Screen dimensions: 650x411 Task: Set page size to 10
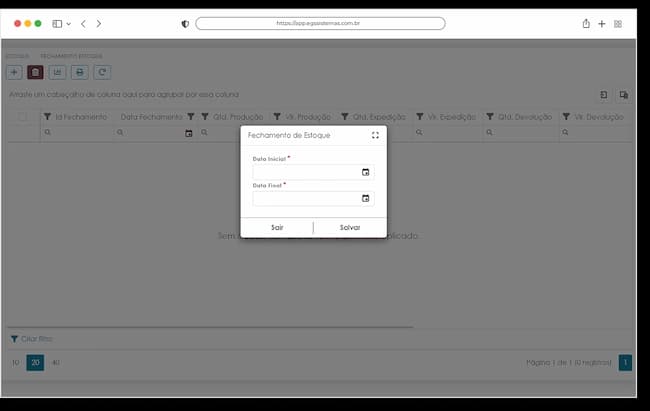tap(15, 363)
